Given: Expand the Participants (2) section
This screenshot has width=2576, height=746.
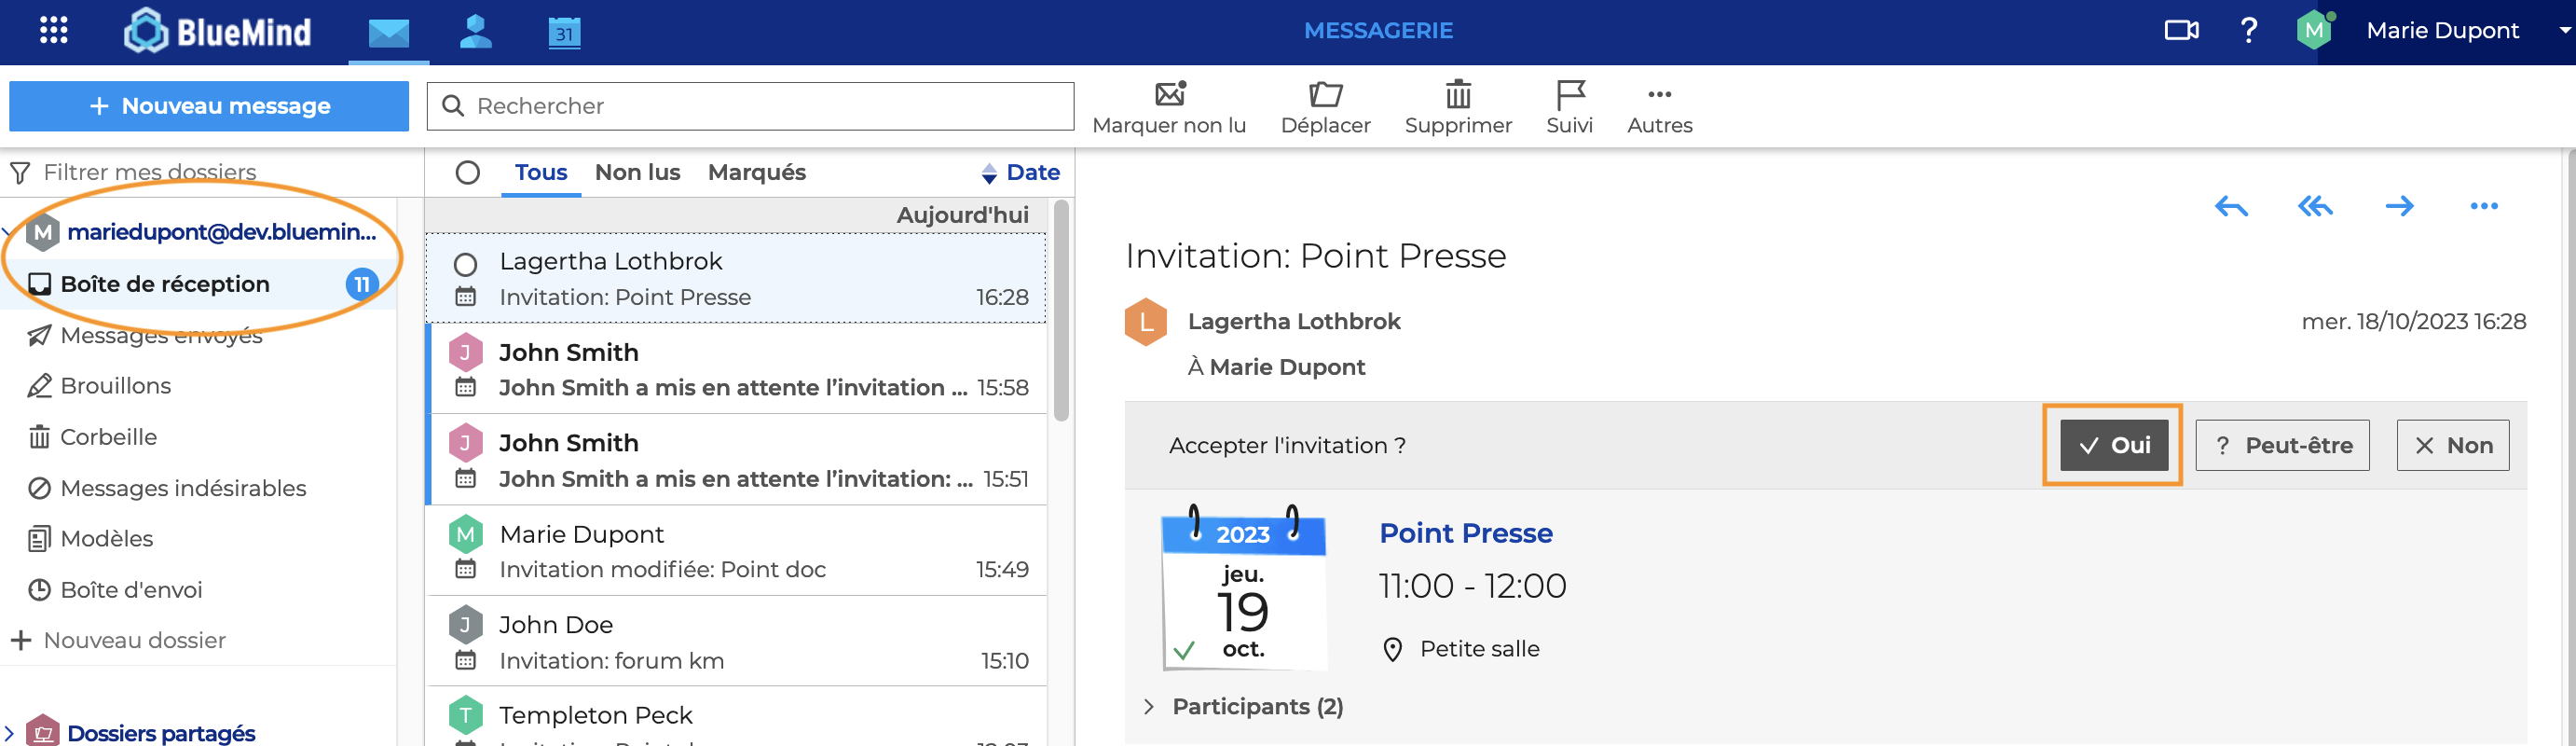Looking at the screenshot, I should 1149,707.
